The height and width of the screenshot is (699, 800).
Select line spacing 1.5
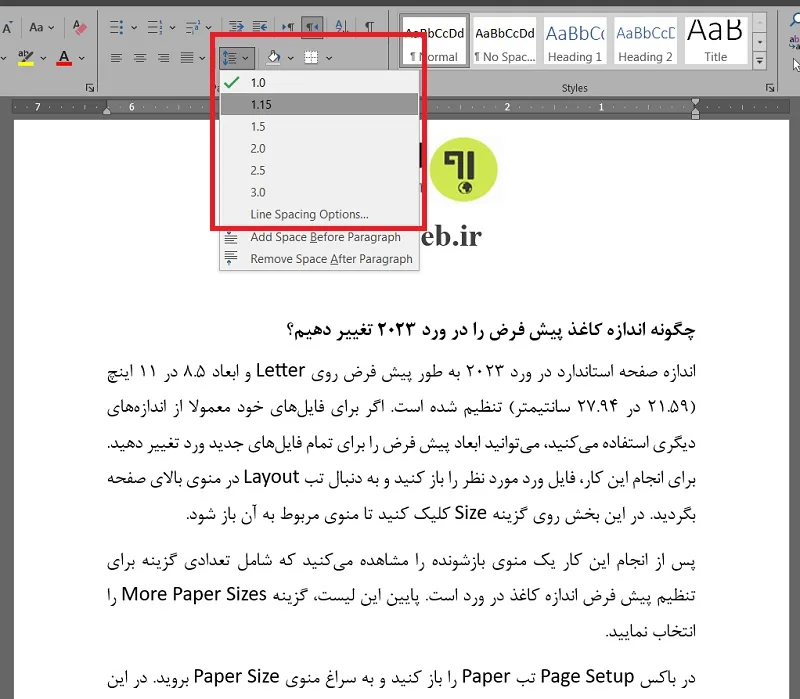[319, 127]
